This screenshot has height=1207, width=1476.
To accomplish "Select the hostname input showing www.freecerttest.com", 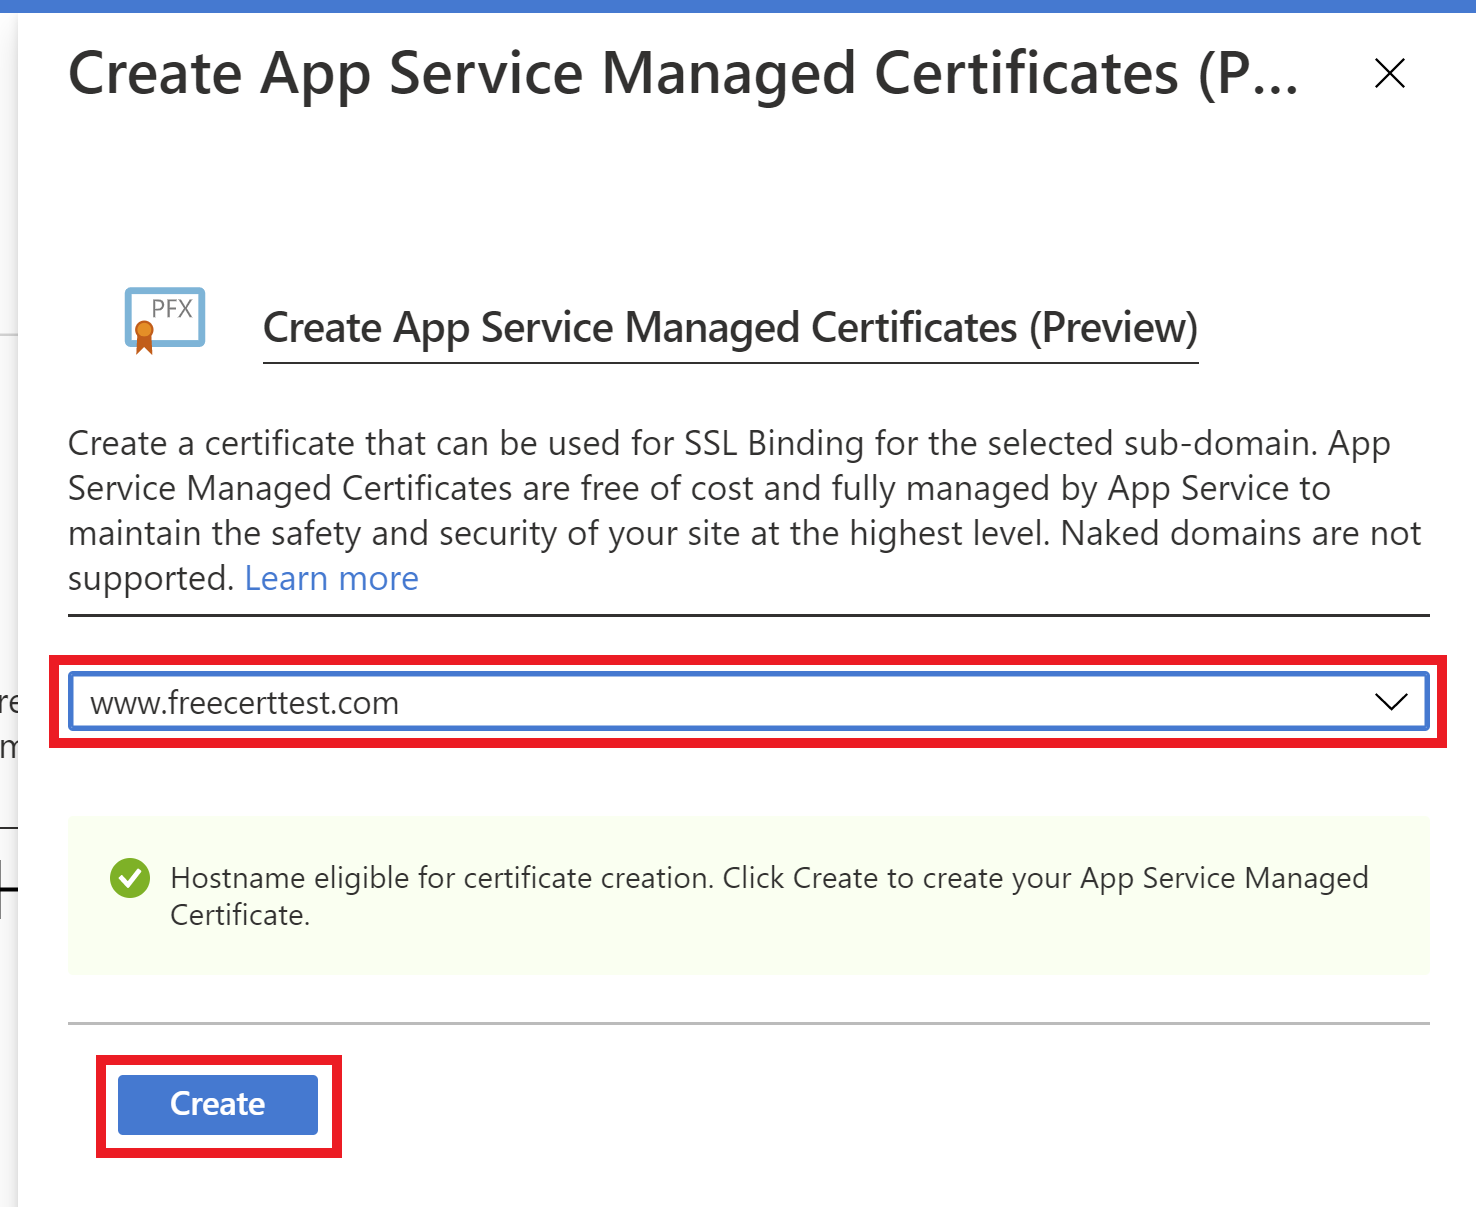I will coord(400,702).
